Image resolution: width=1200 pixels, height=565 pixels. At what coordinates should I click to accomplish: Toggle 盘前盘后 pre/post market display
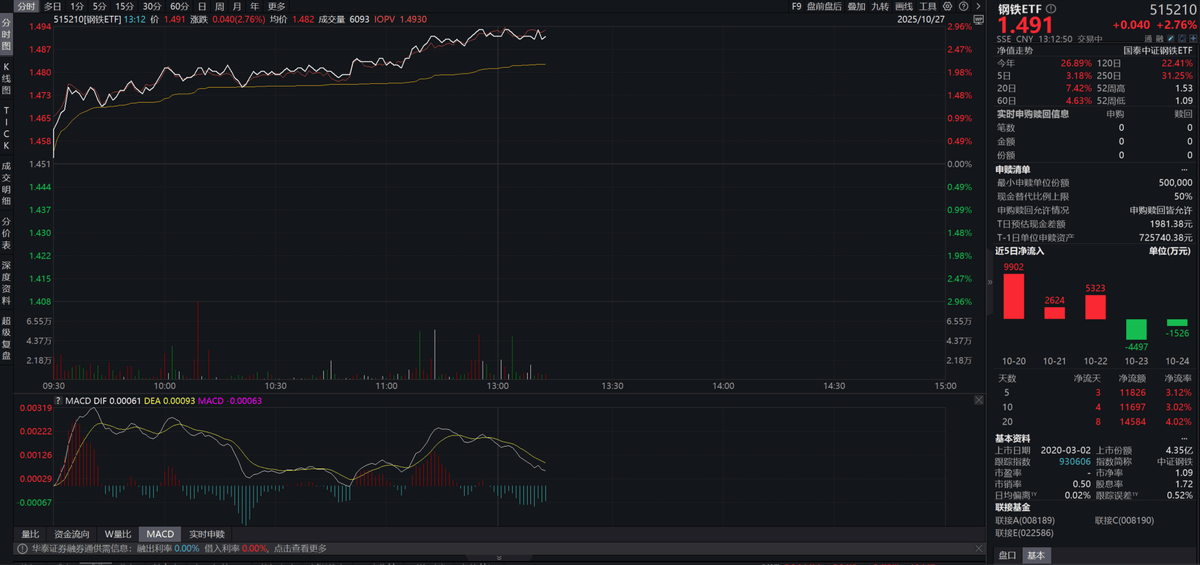click(824, 6)
